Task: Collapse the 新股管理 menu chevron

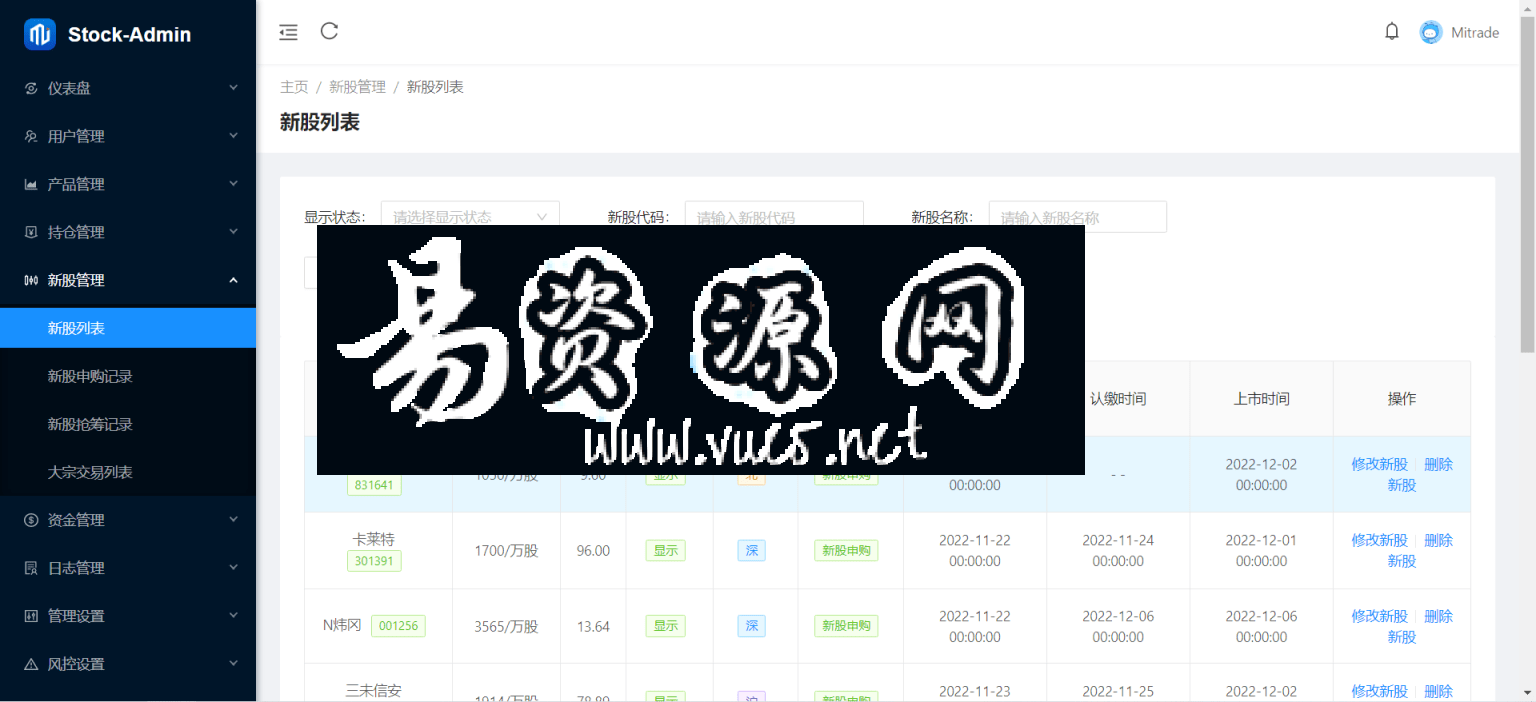Action: point(233,280)
